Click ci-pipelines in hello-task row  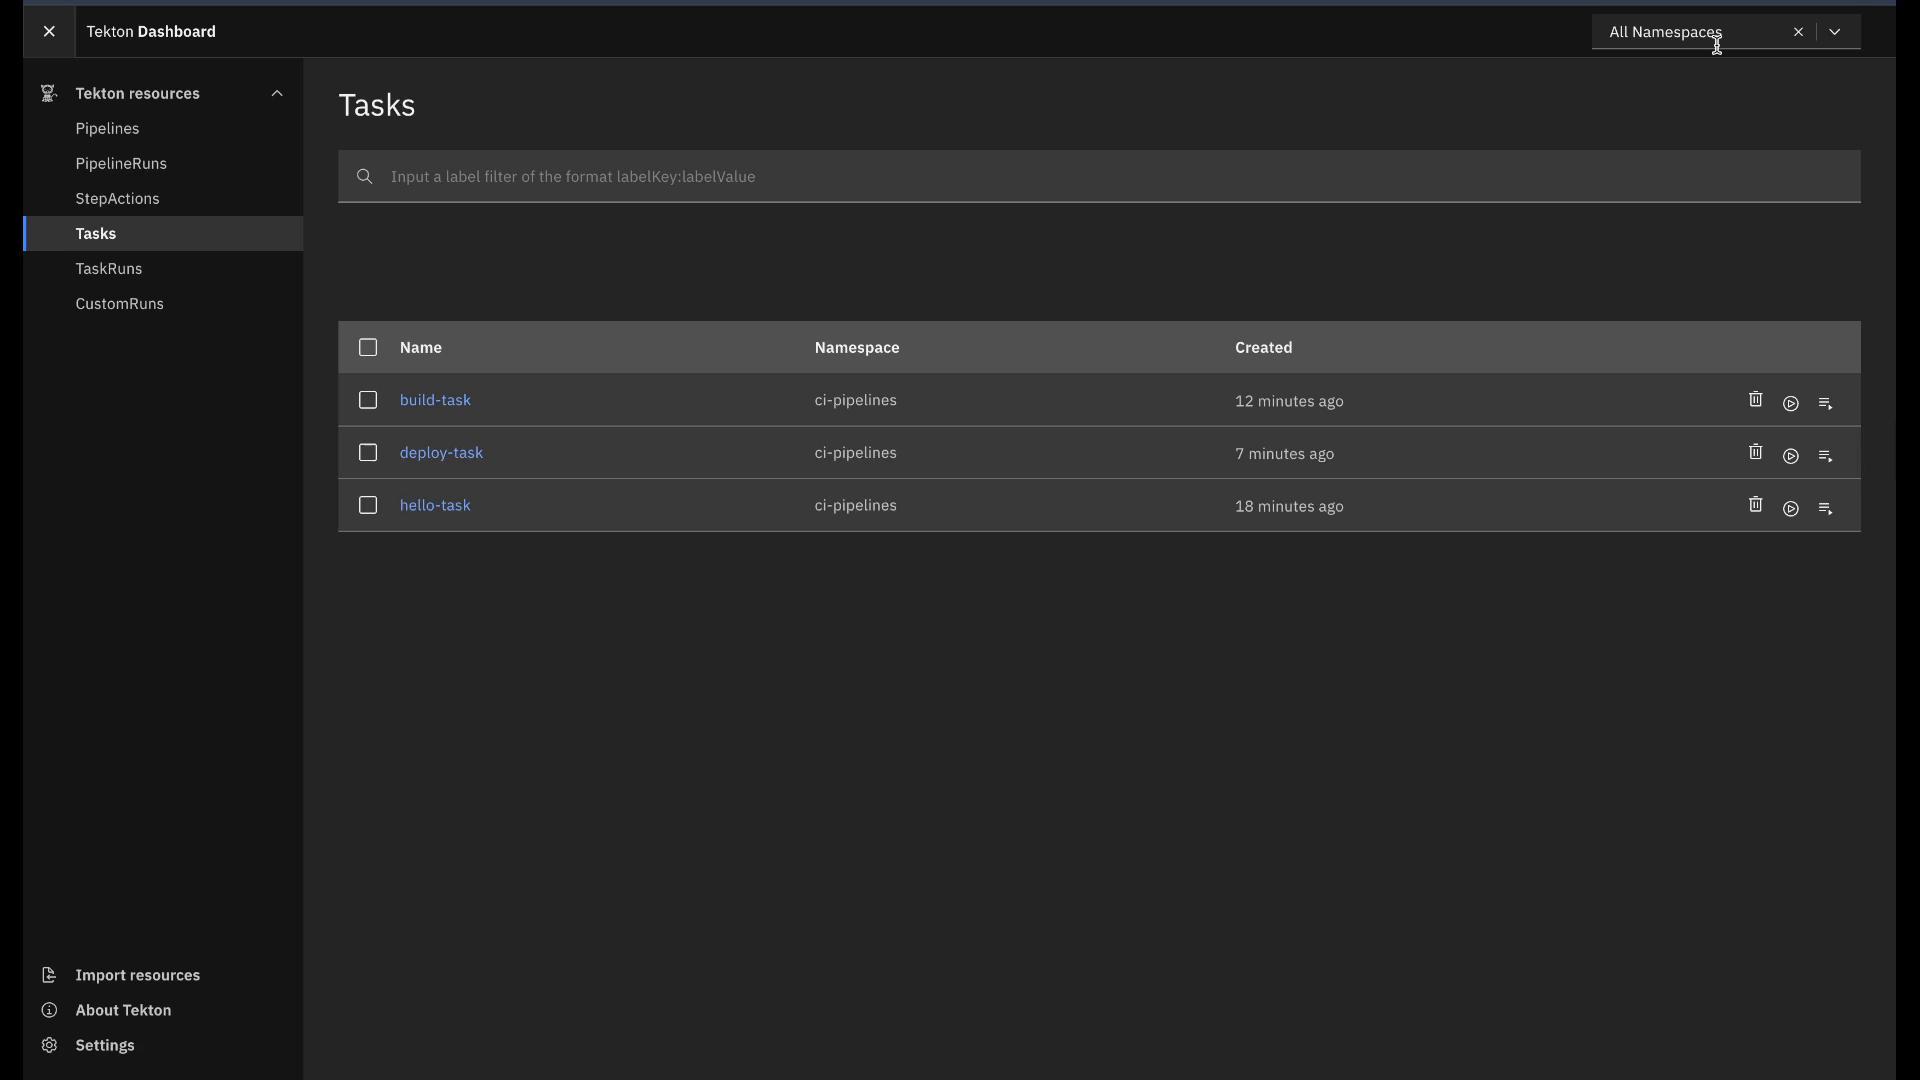click(855, 505)
